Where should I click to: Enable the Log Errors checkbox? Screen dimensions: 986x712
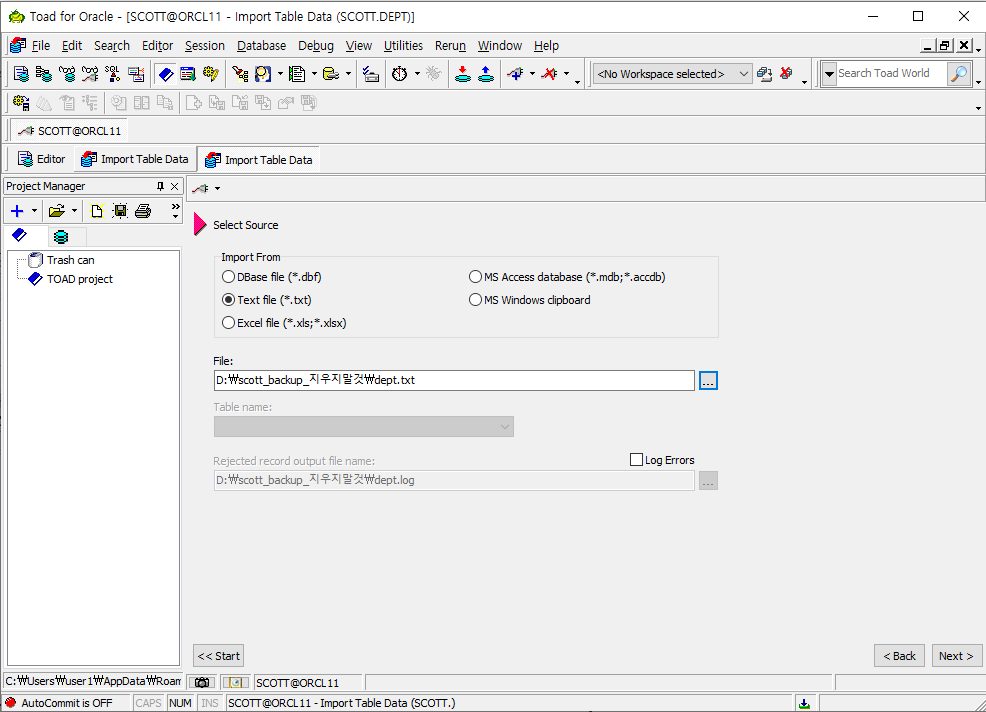tap(636, 460)
